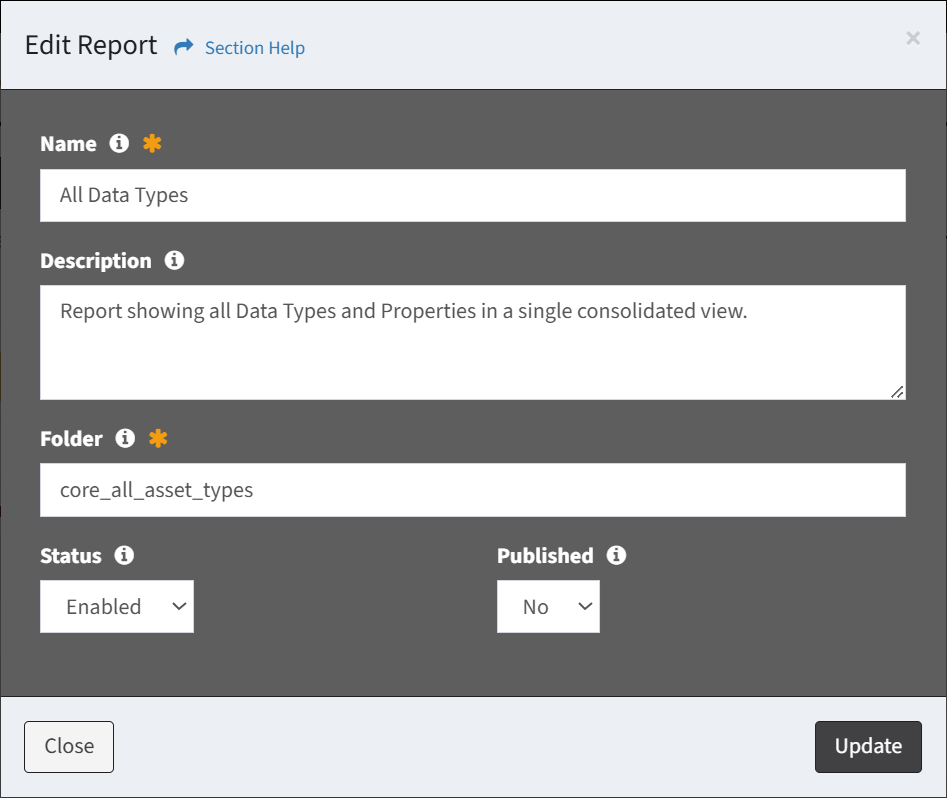947x798 pixels.
Task: Click the Status info icon
Action: pyautogui.click(x=124, y=555)
